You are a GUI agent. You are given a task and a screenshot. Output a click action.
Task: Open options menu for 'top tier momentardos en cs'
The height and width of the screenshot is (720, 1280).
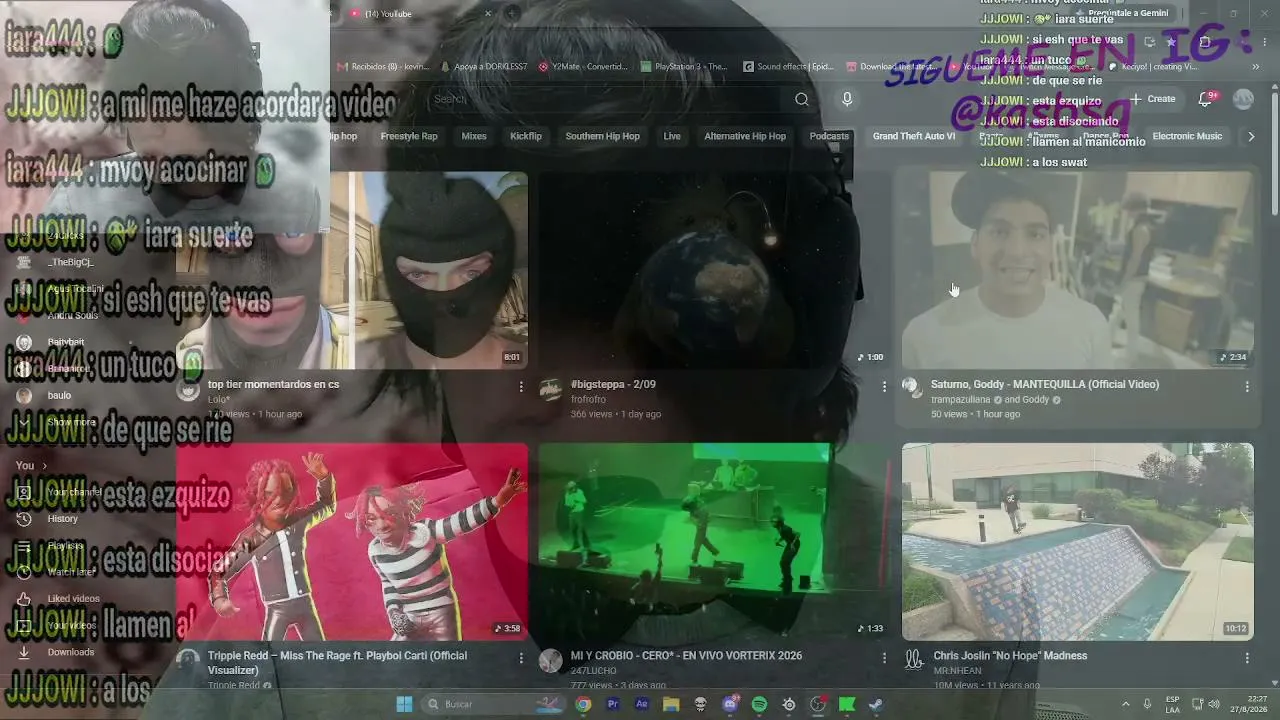521,386
